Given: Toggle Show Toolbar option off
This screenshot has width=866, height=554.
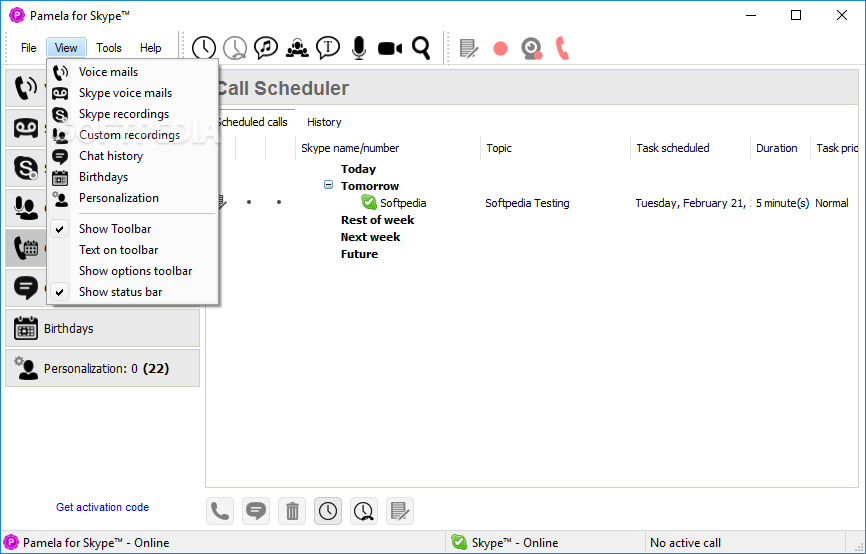Looking at the screenshot, I should pyautogui.click(x=133, y=229).
